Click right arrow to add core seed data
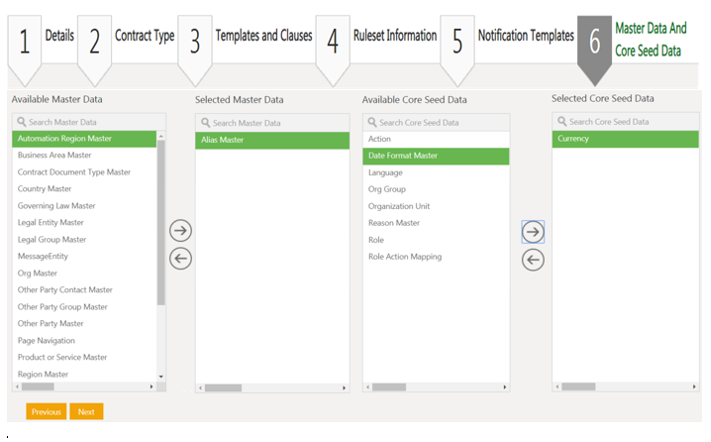Viewport: 711px width, 442px height. (x=533, y=232)
